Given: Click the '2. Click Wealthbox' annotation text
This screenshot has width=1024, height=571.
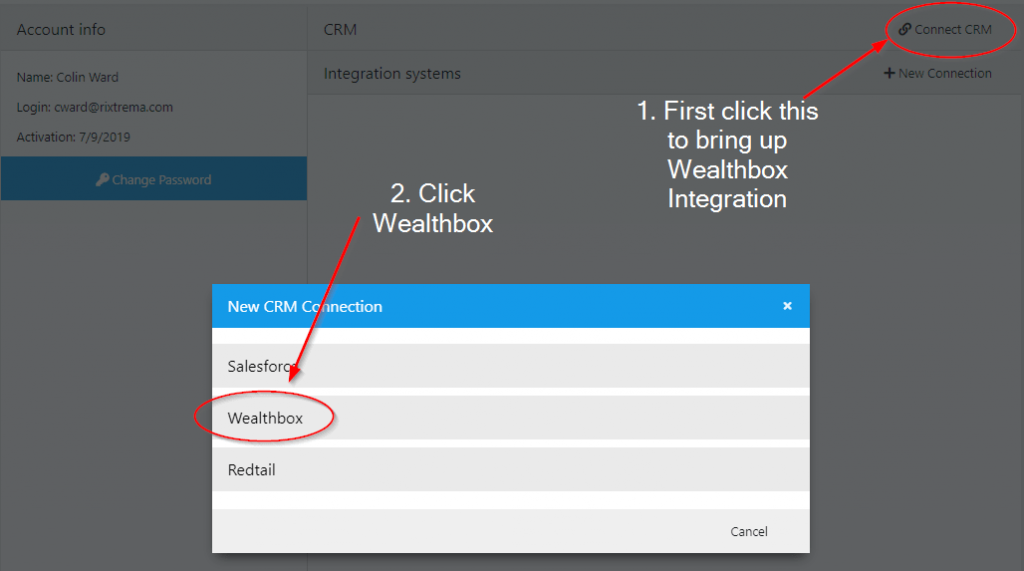Looking at the screenshot, I should click(x=433, y=208).
